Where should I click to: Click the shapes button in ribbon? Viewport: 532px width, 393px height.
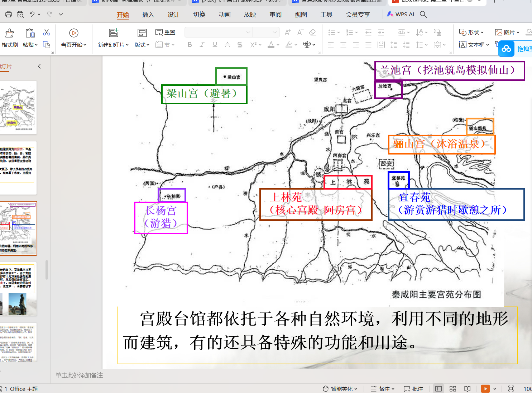pos(471,32)
